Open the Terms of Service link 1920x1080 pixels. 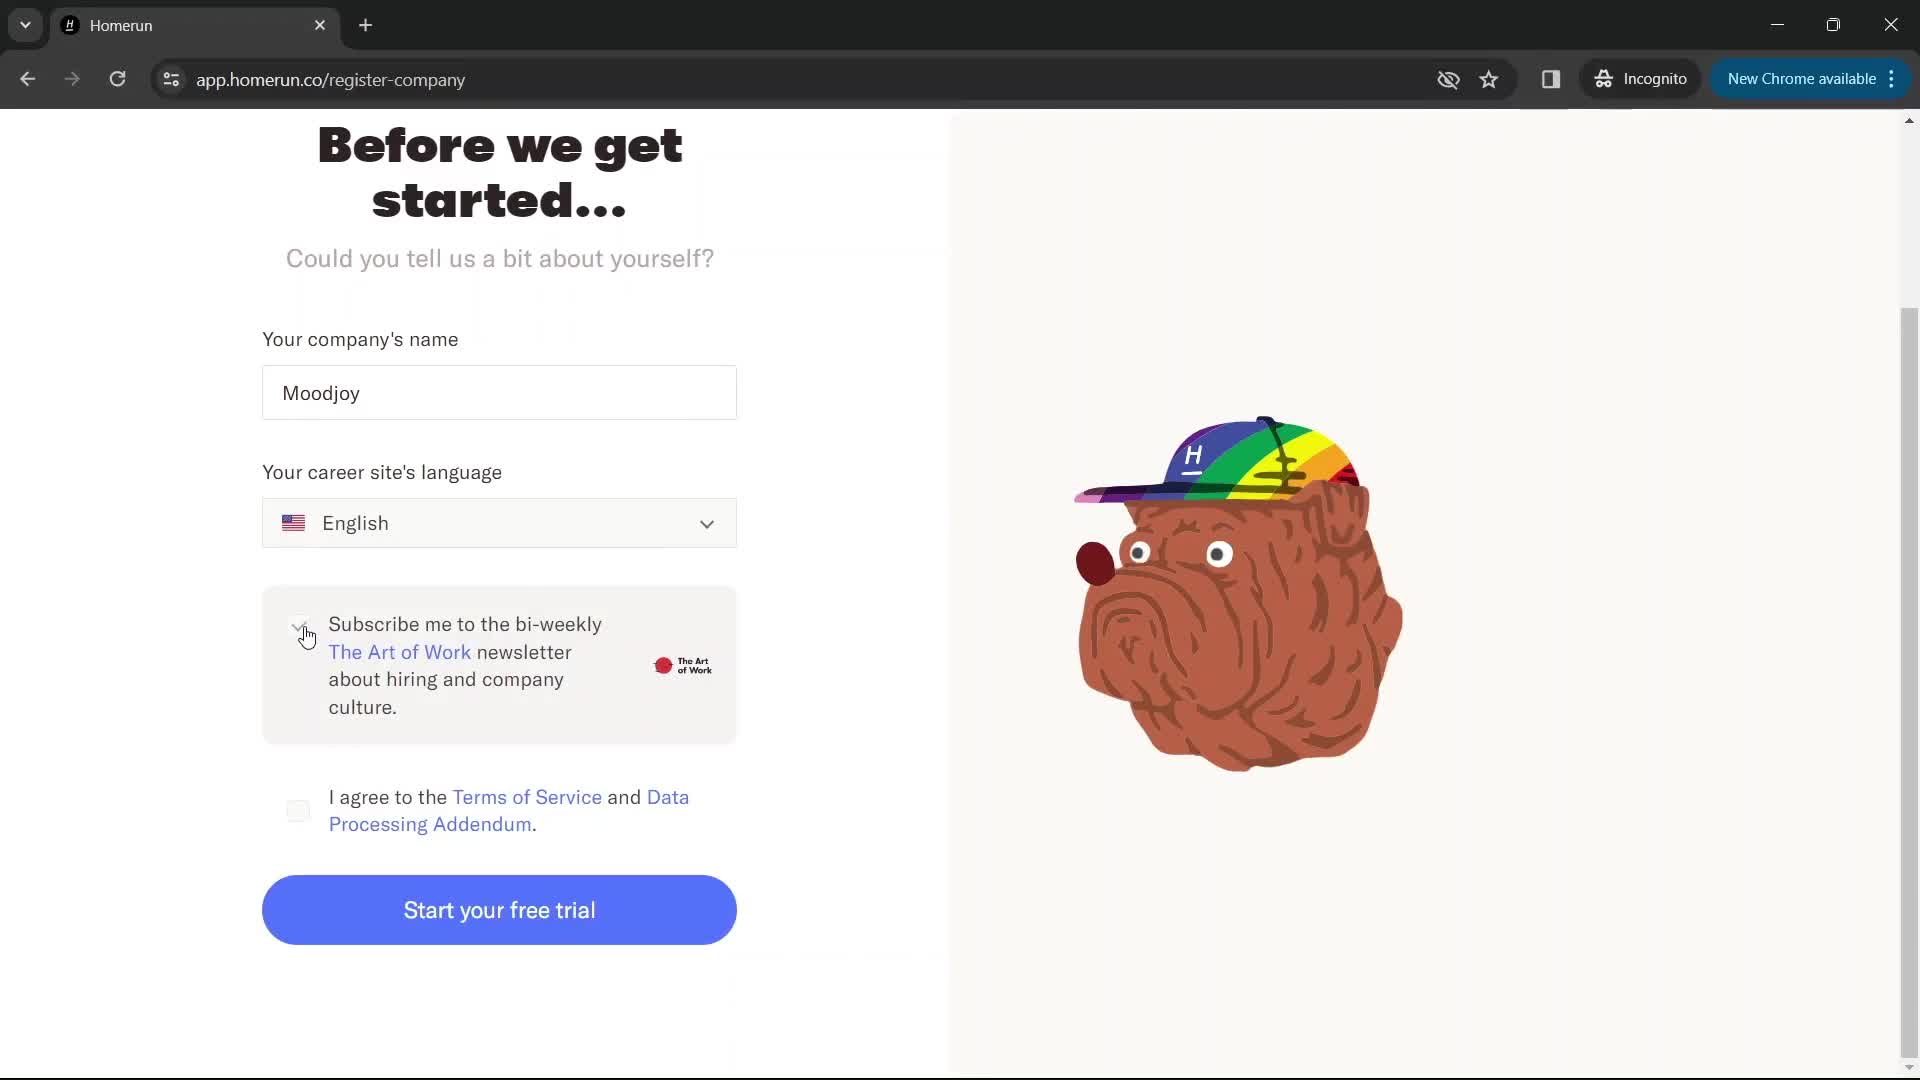tap(527, 797)
